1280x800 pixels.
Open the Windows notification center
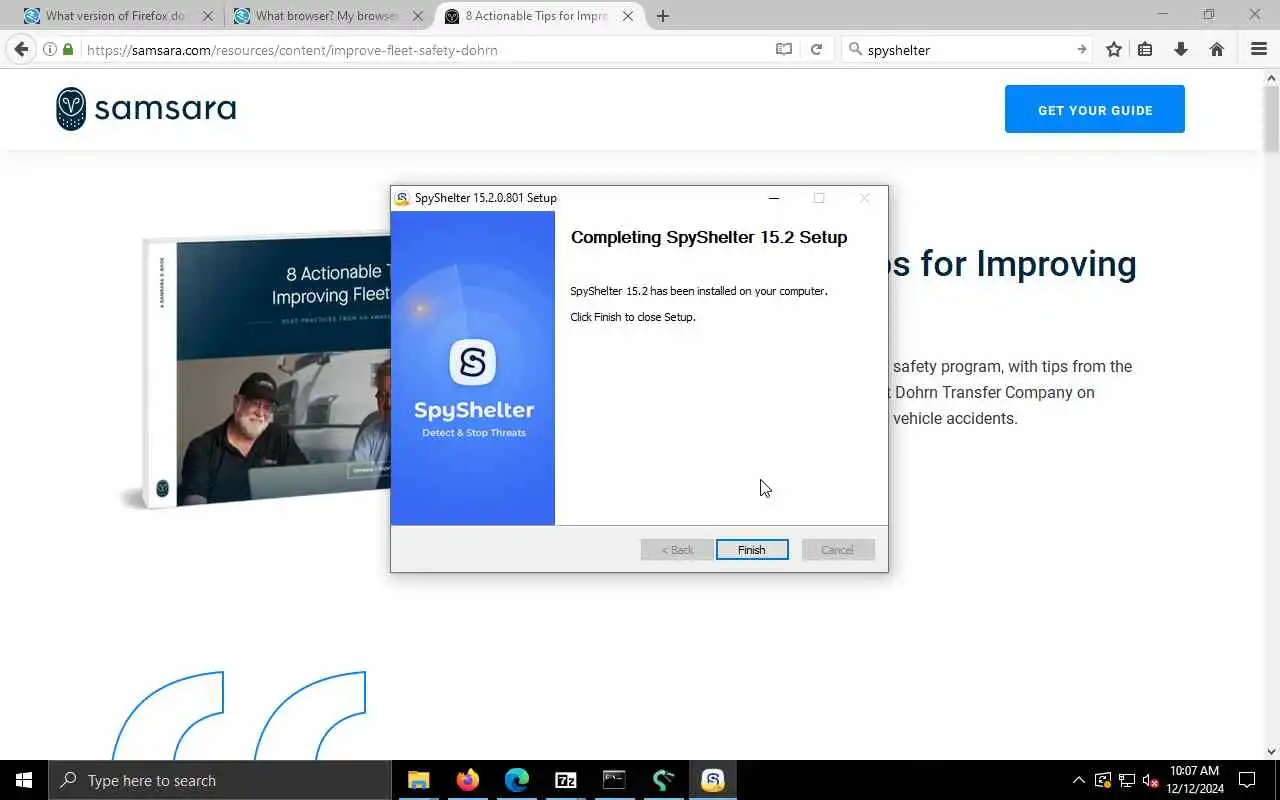coord(1247,780)
